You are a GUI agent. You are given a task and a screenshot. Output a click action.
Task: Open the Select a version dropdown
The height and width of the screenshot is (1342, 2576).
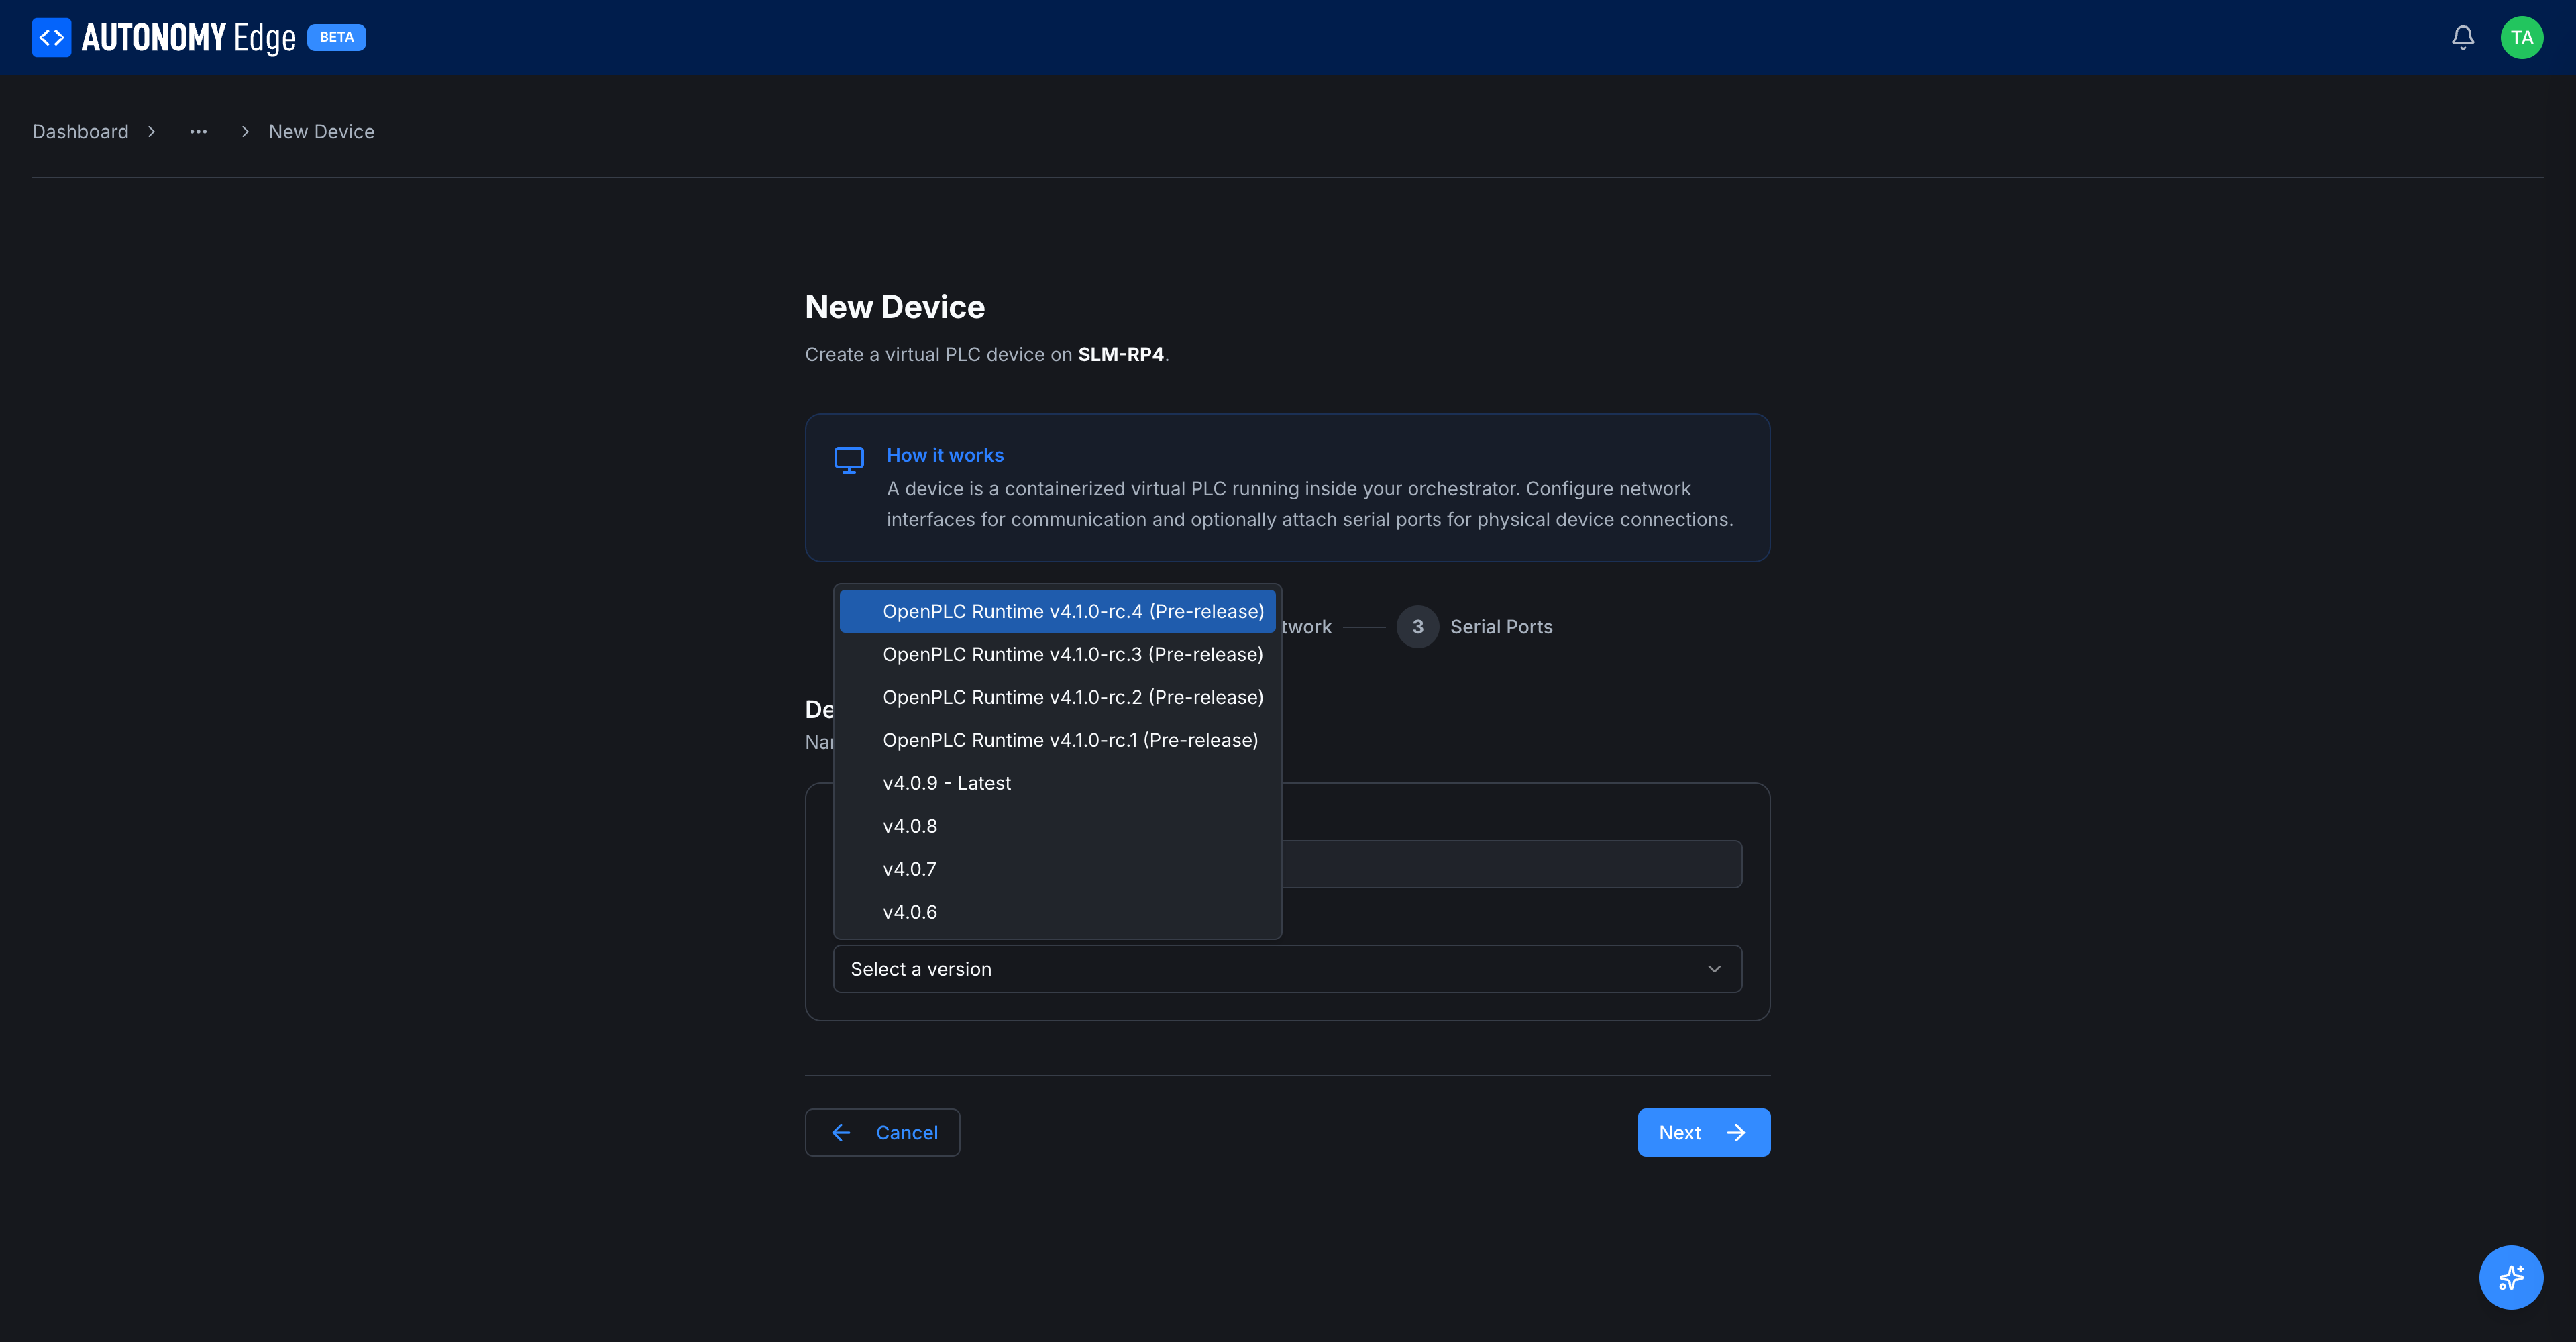pyautogui.click(x=1287, y=969)
